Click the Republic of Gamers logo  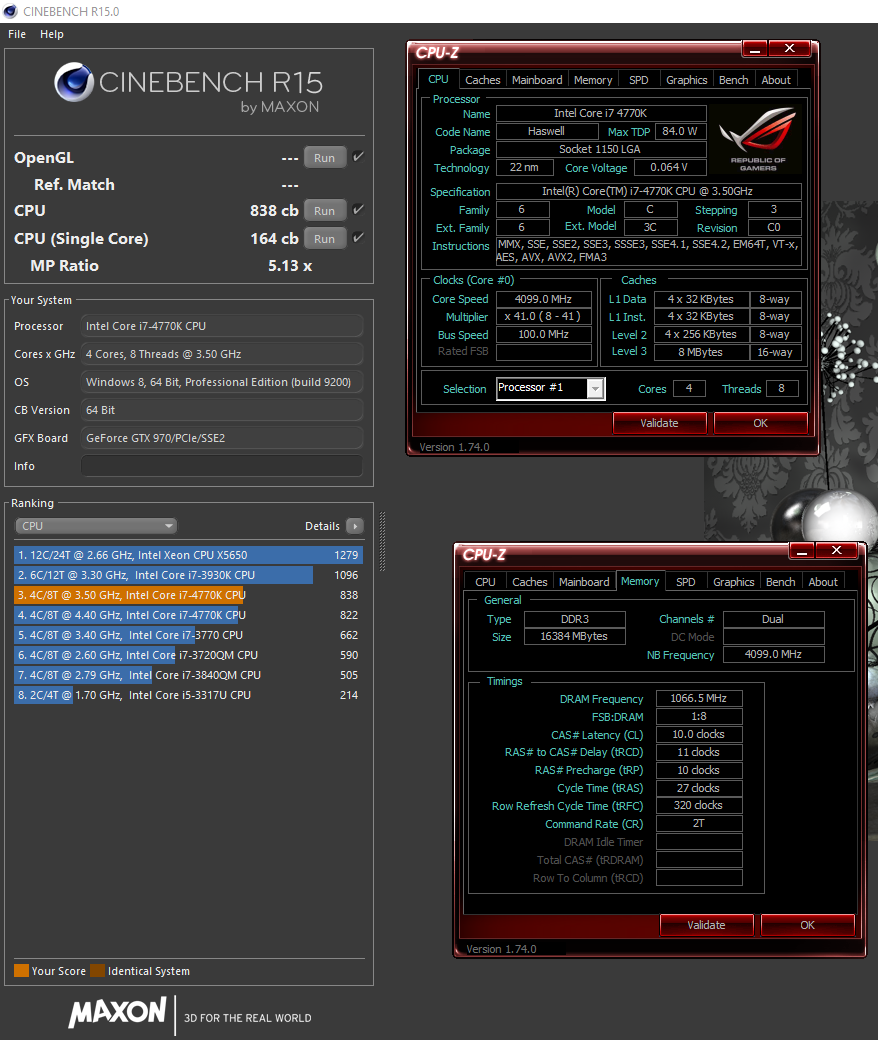pyautogui.click(x=757, y=139)
